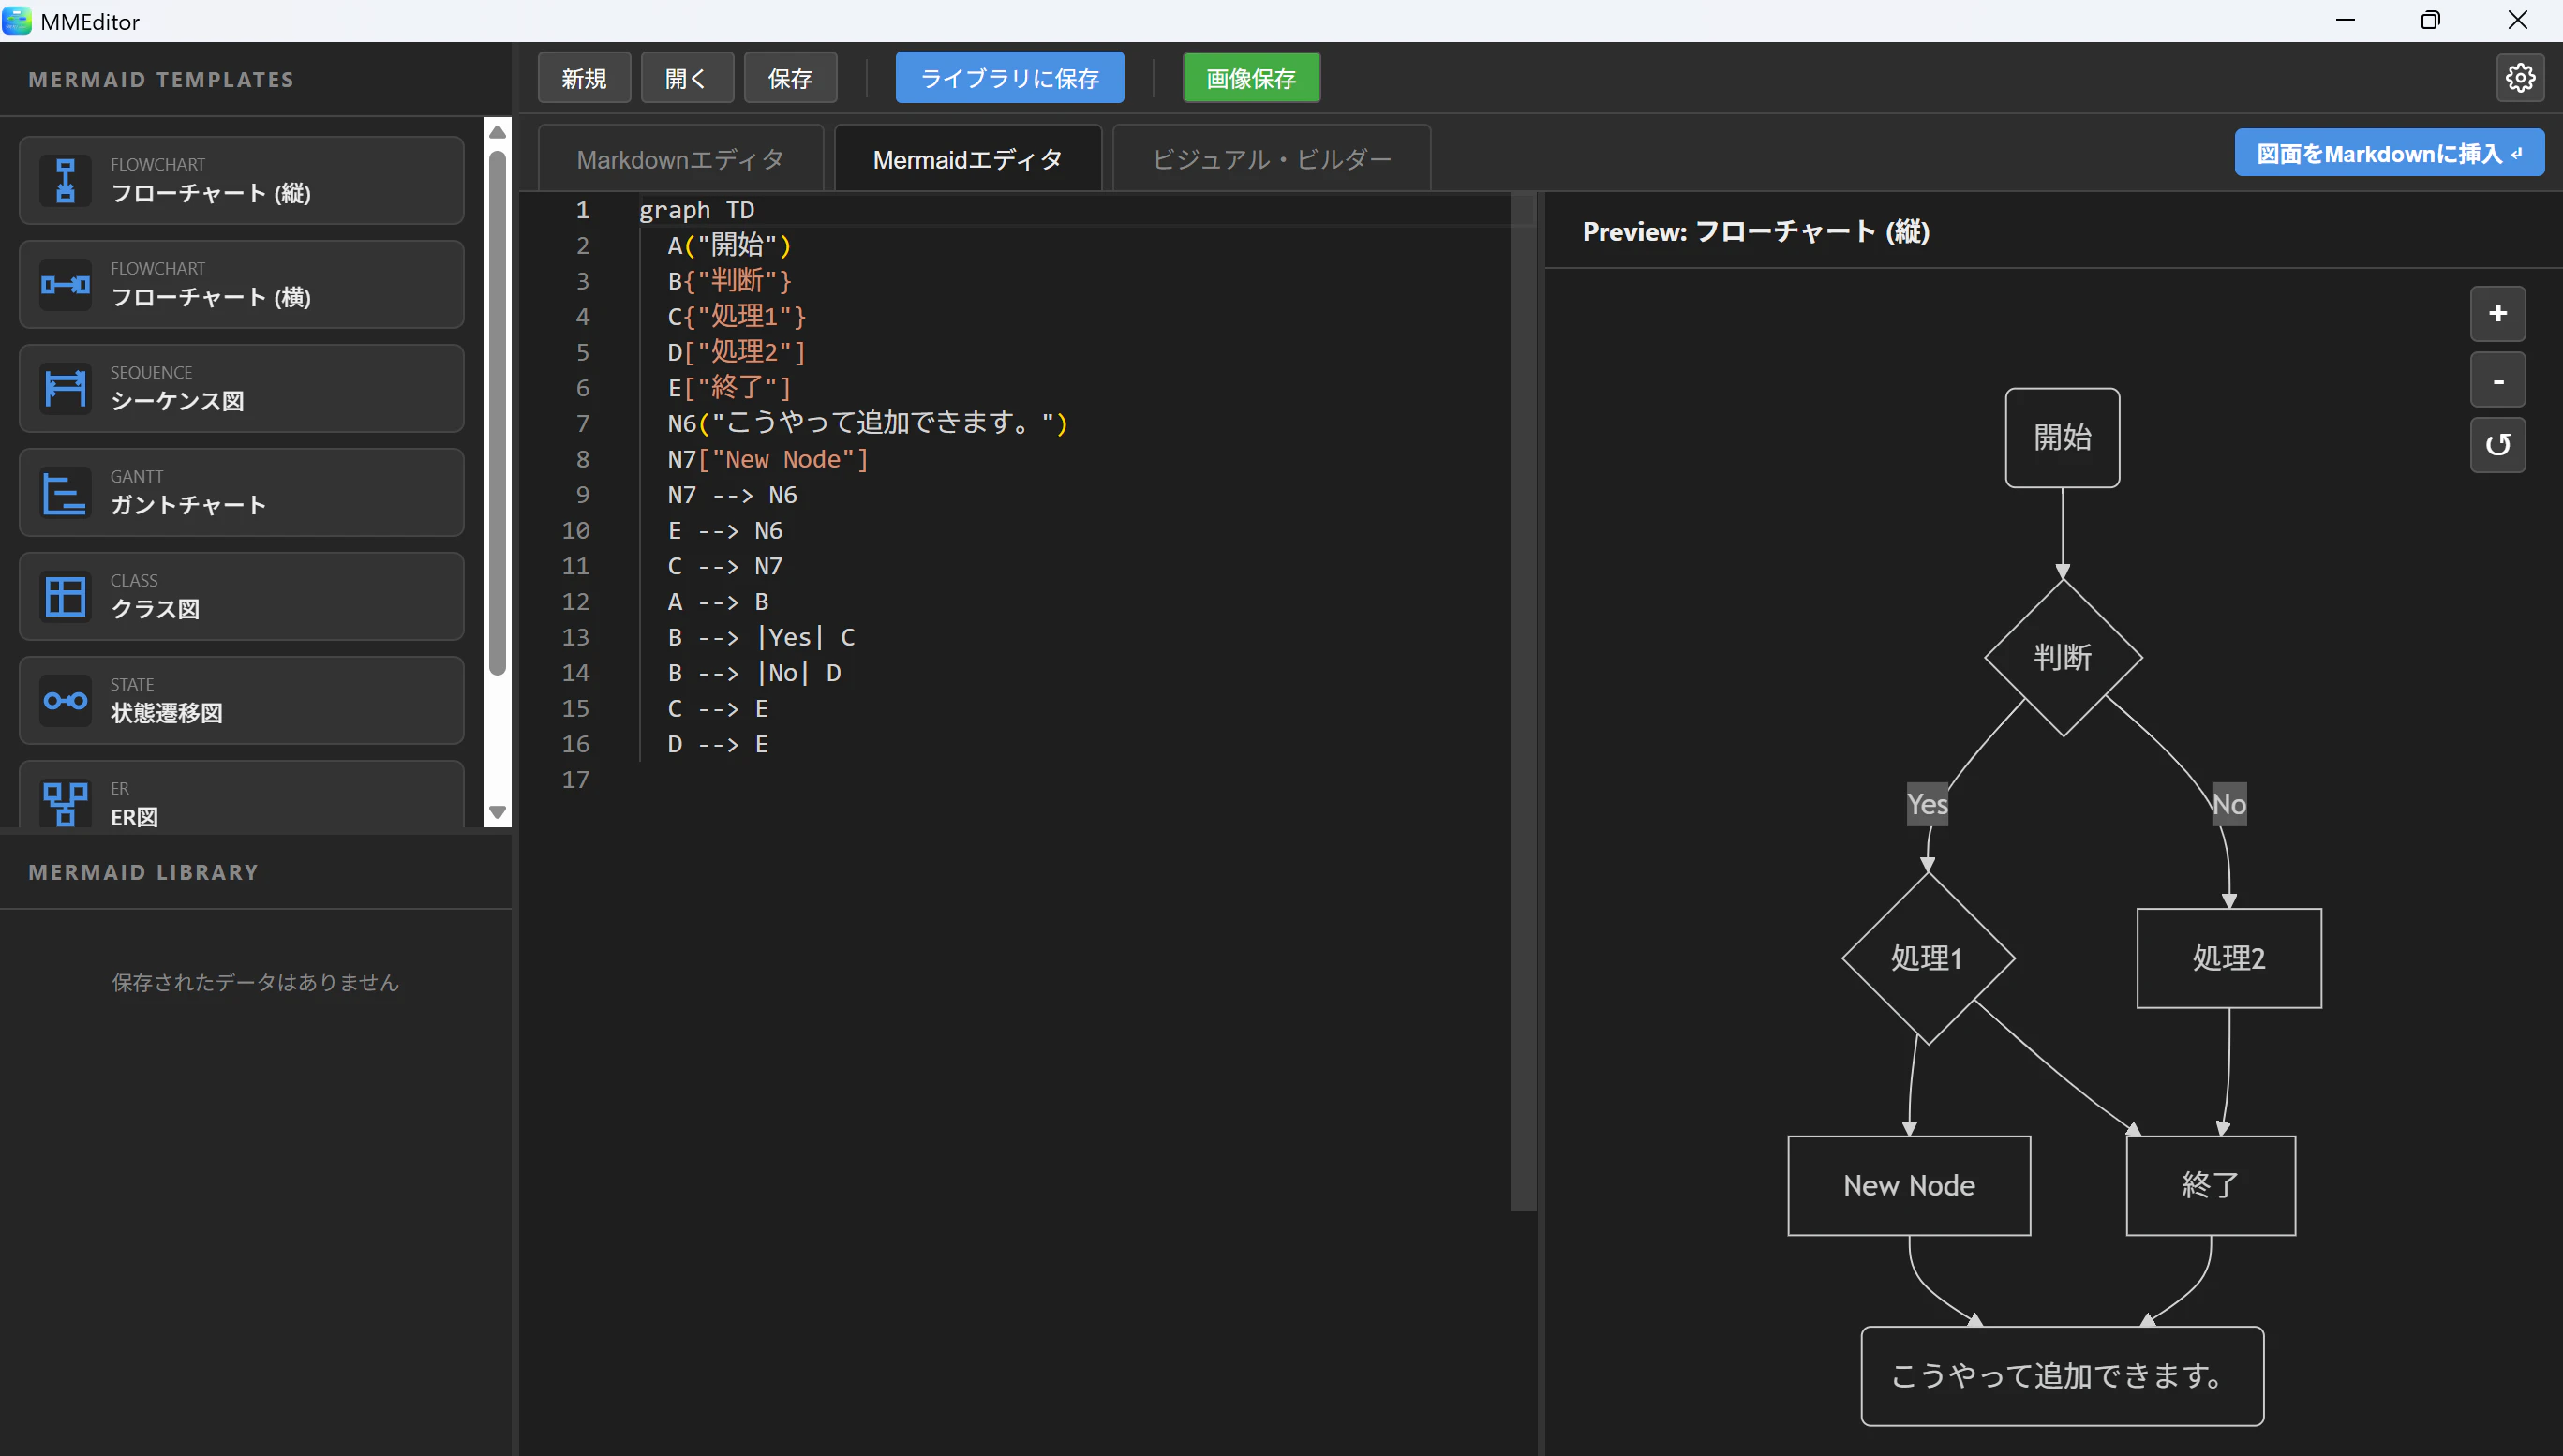Click the 処理2 node in preview

click(2228, 958)
